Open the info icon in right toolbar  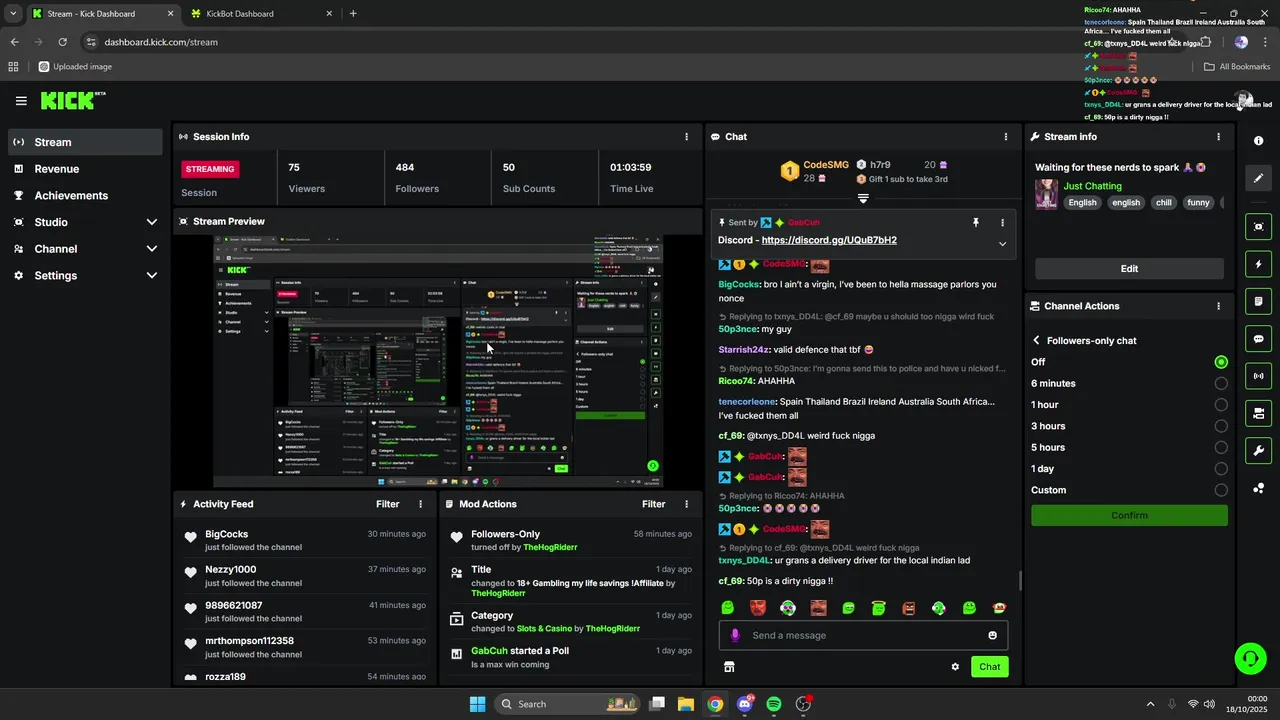click(x=1259, y=141)
